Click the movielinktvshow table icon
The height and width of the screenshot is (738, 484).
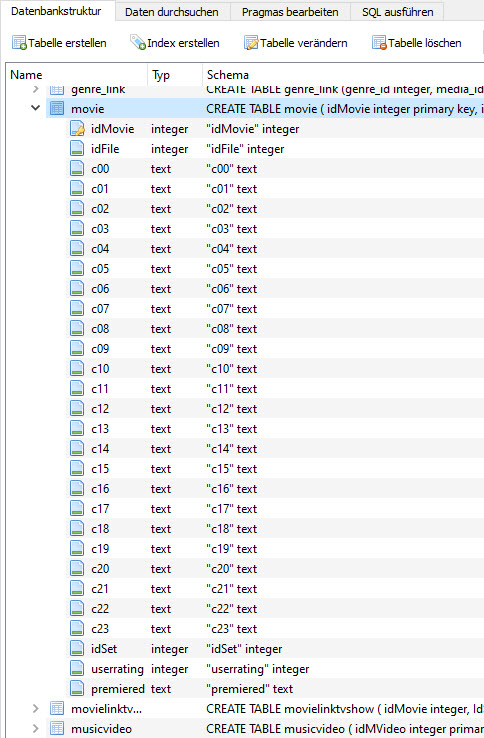[57, 708]
